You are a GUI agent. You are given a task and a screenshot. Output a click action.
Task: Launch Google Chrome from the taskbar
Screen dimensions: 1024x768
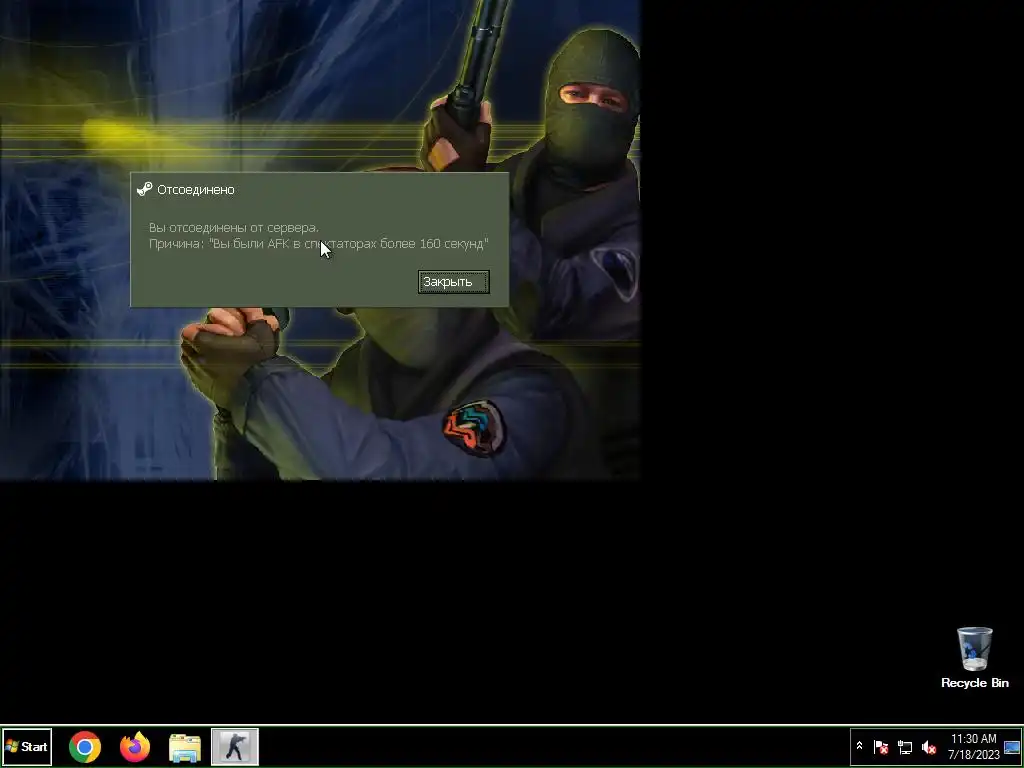(85, 747)
